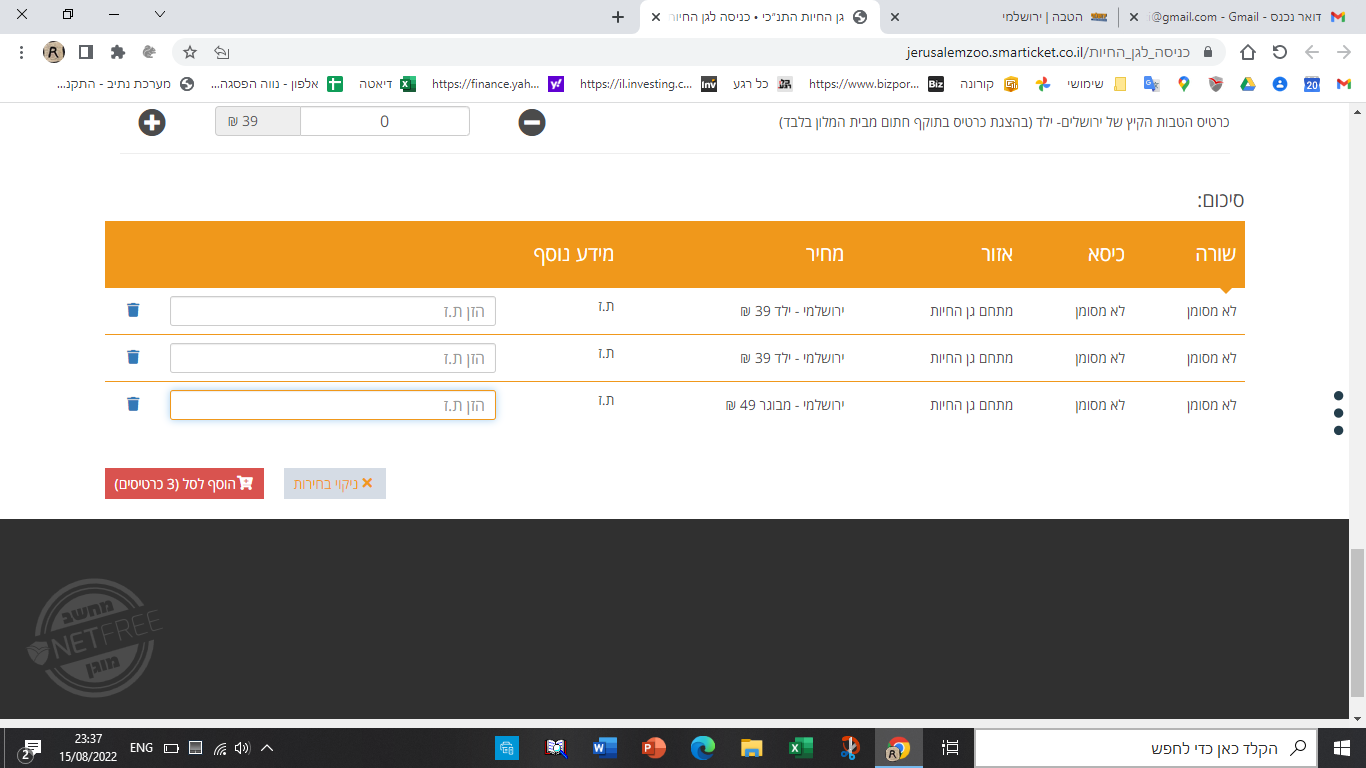Click the browser forward arrow
The height and width of the screenshot is (768, 1366).
coord(1312,52)
